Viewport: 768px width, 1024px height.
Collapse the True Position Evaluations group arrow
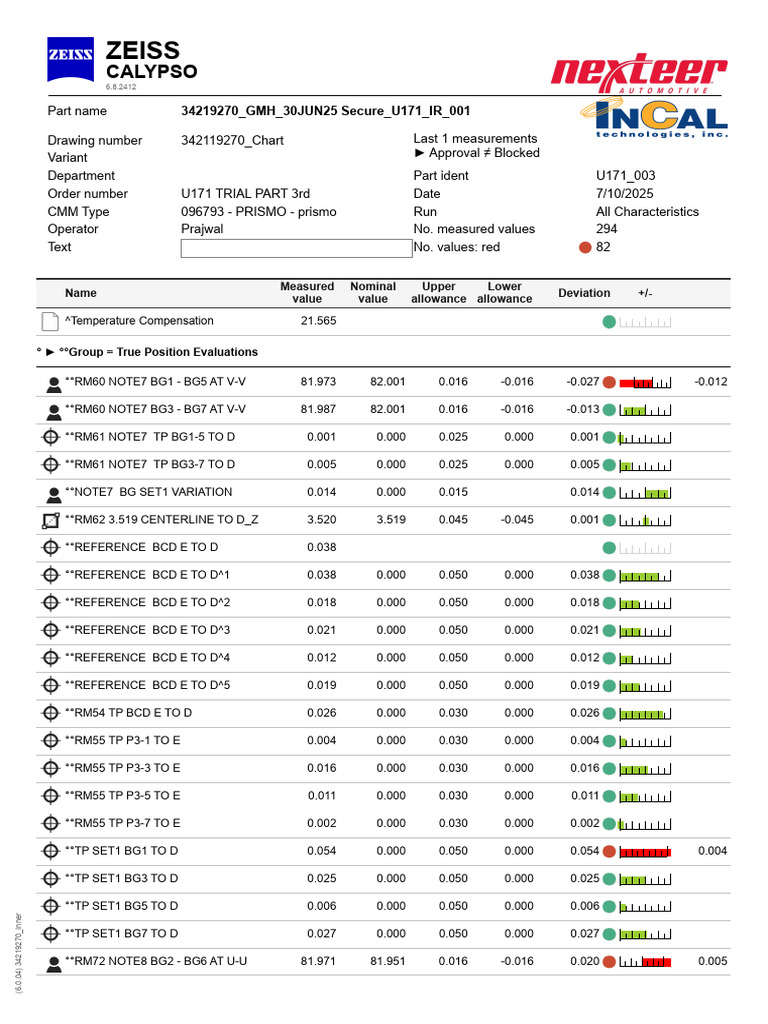click(x=50, y=352)
